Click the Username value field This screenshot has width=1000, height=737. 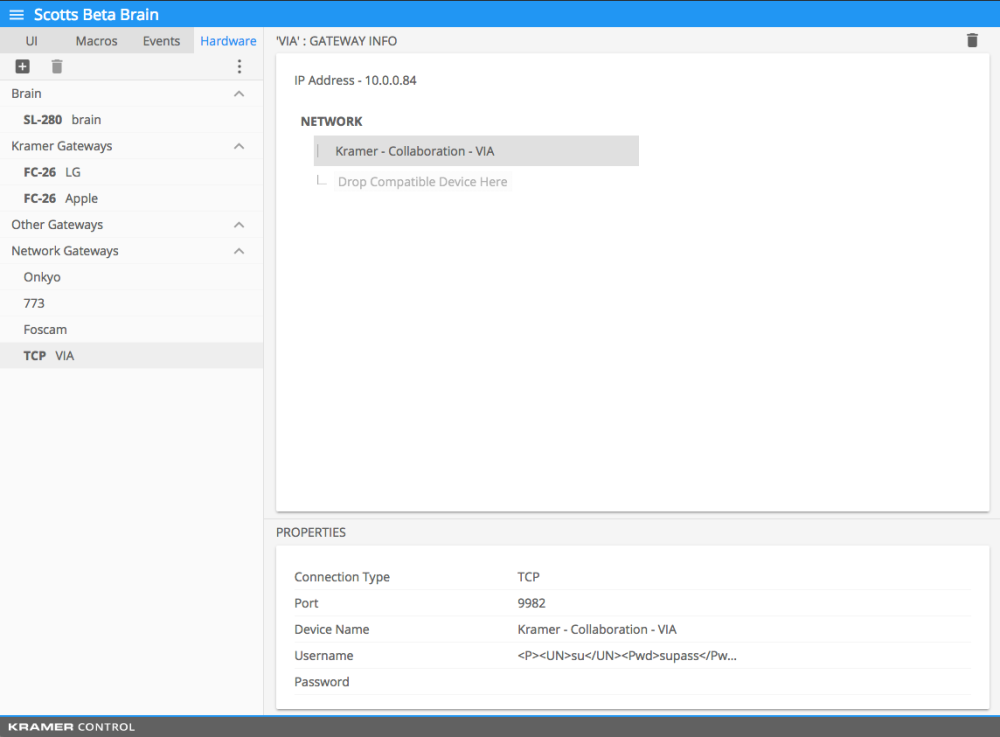point(627,655)
